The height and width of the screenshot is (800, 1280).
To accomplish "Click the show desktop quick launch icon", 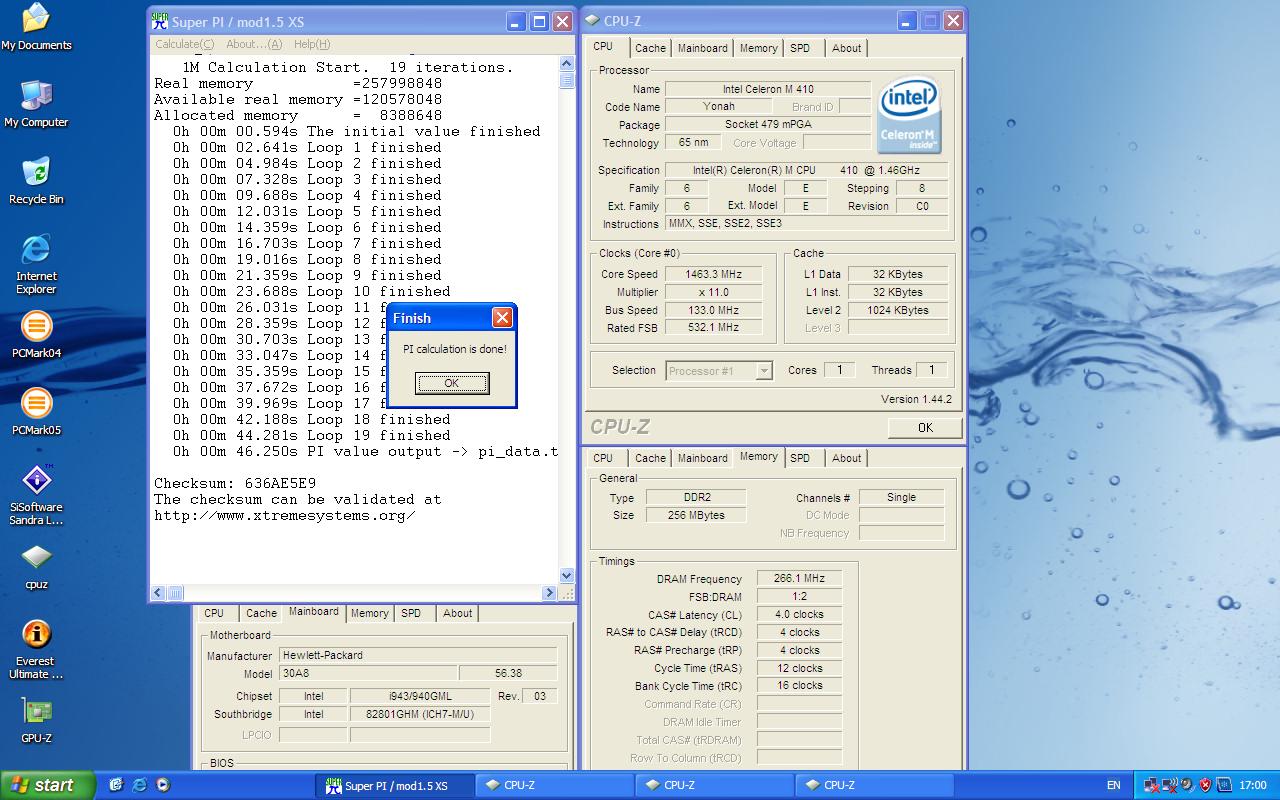I will (x=116, y=785).
